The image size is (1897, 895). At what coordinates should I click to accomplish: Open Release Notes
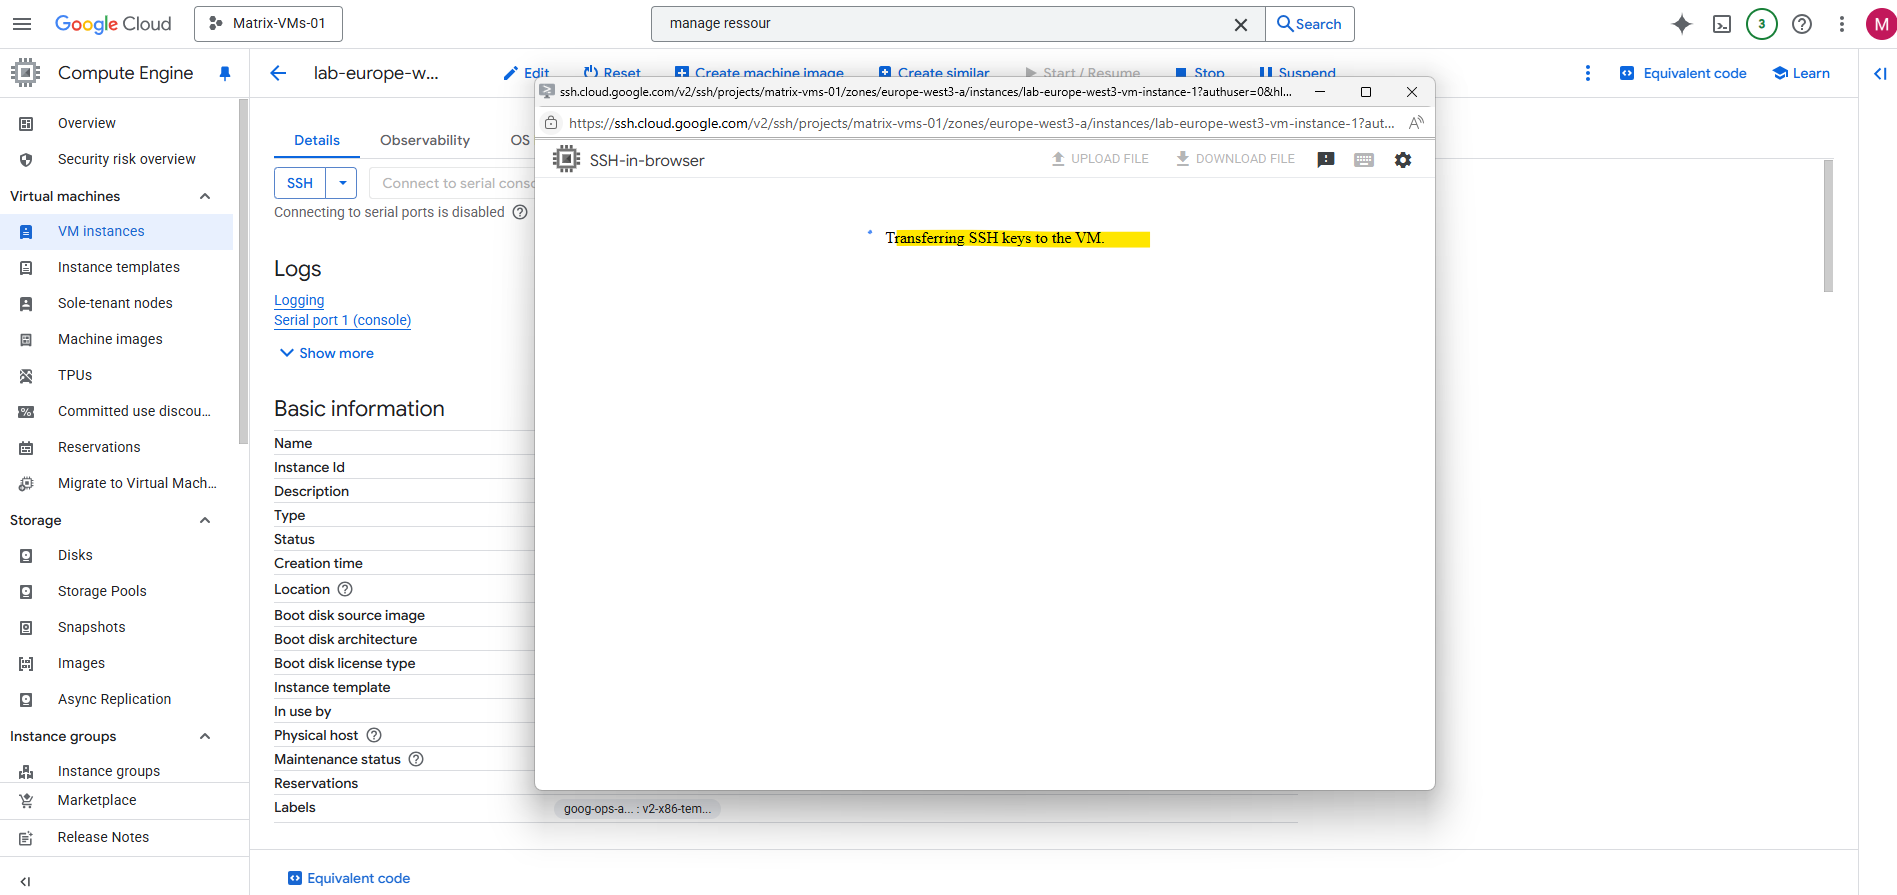tap(103, 837)
